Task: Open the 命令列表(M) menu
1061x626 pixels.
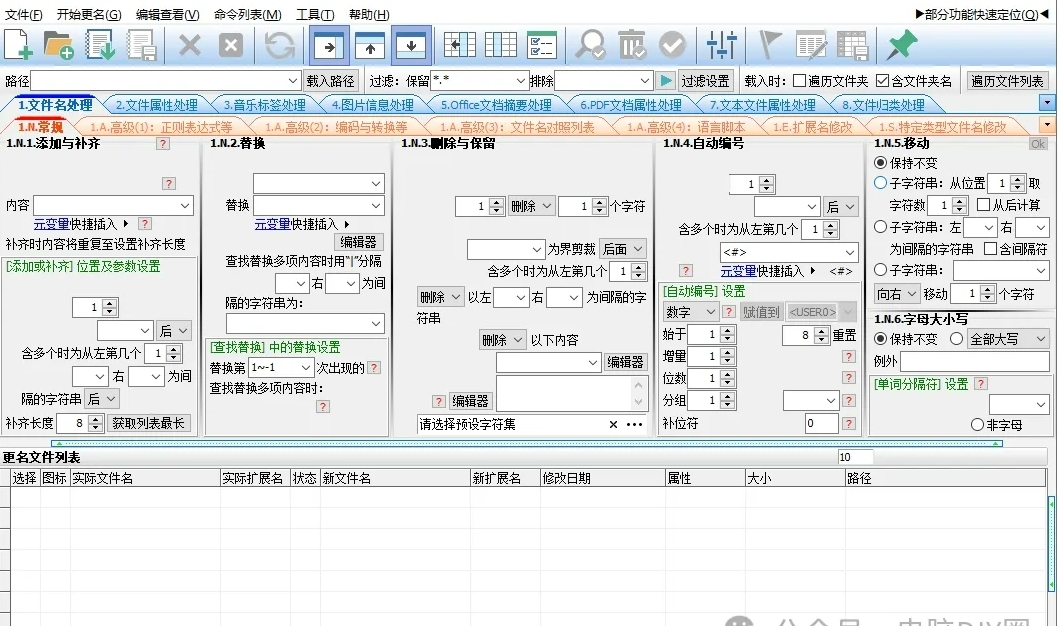Action: 248,15
